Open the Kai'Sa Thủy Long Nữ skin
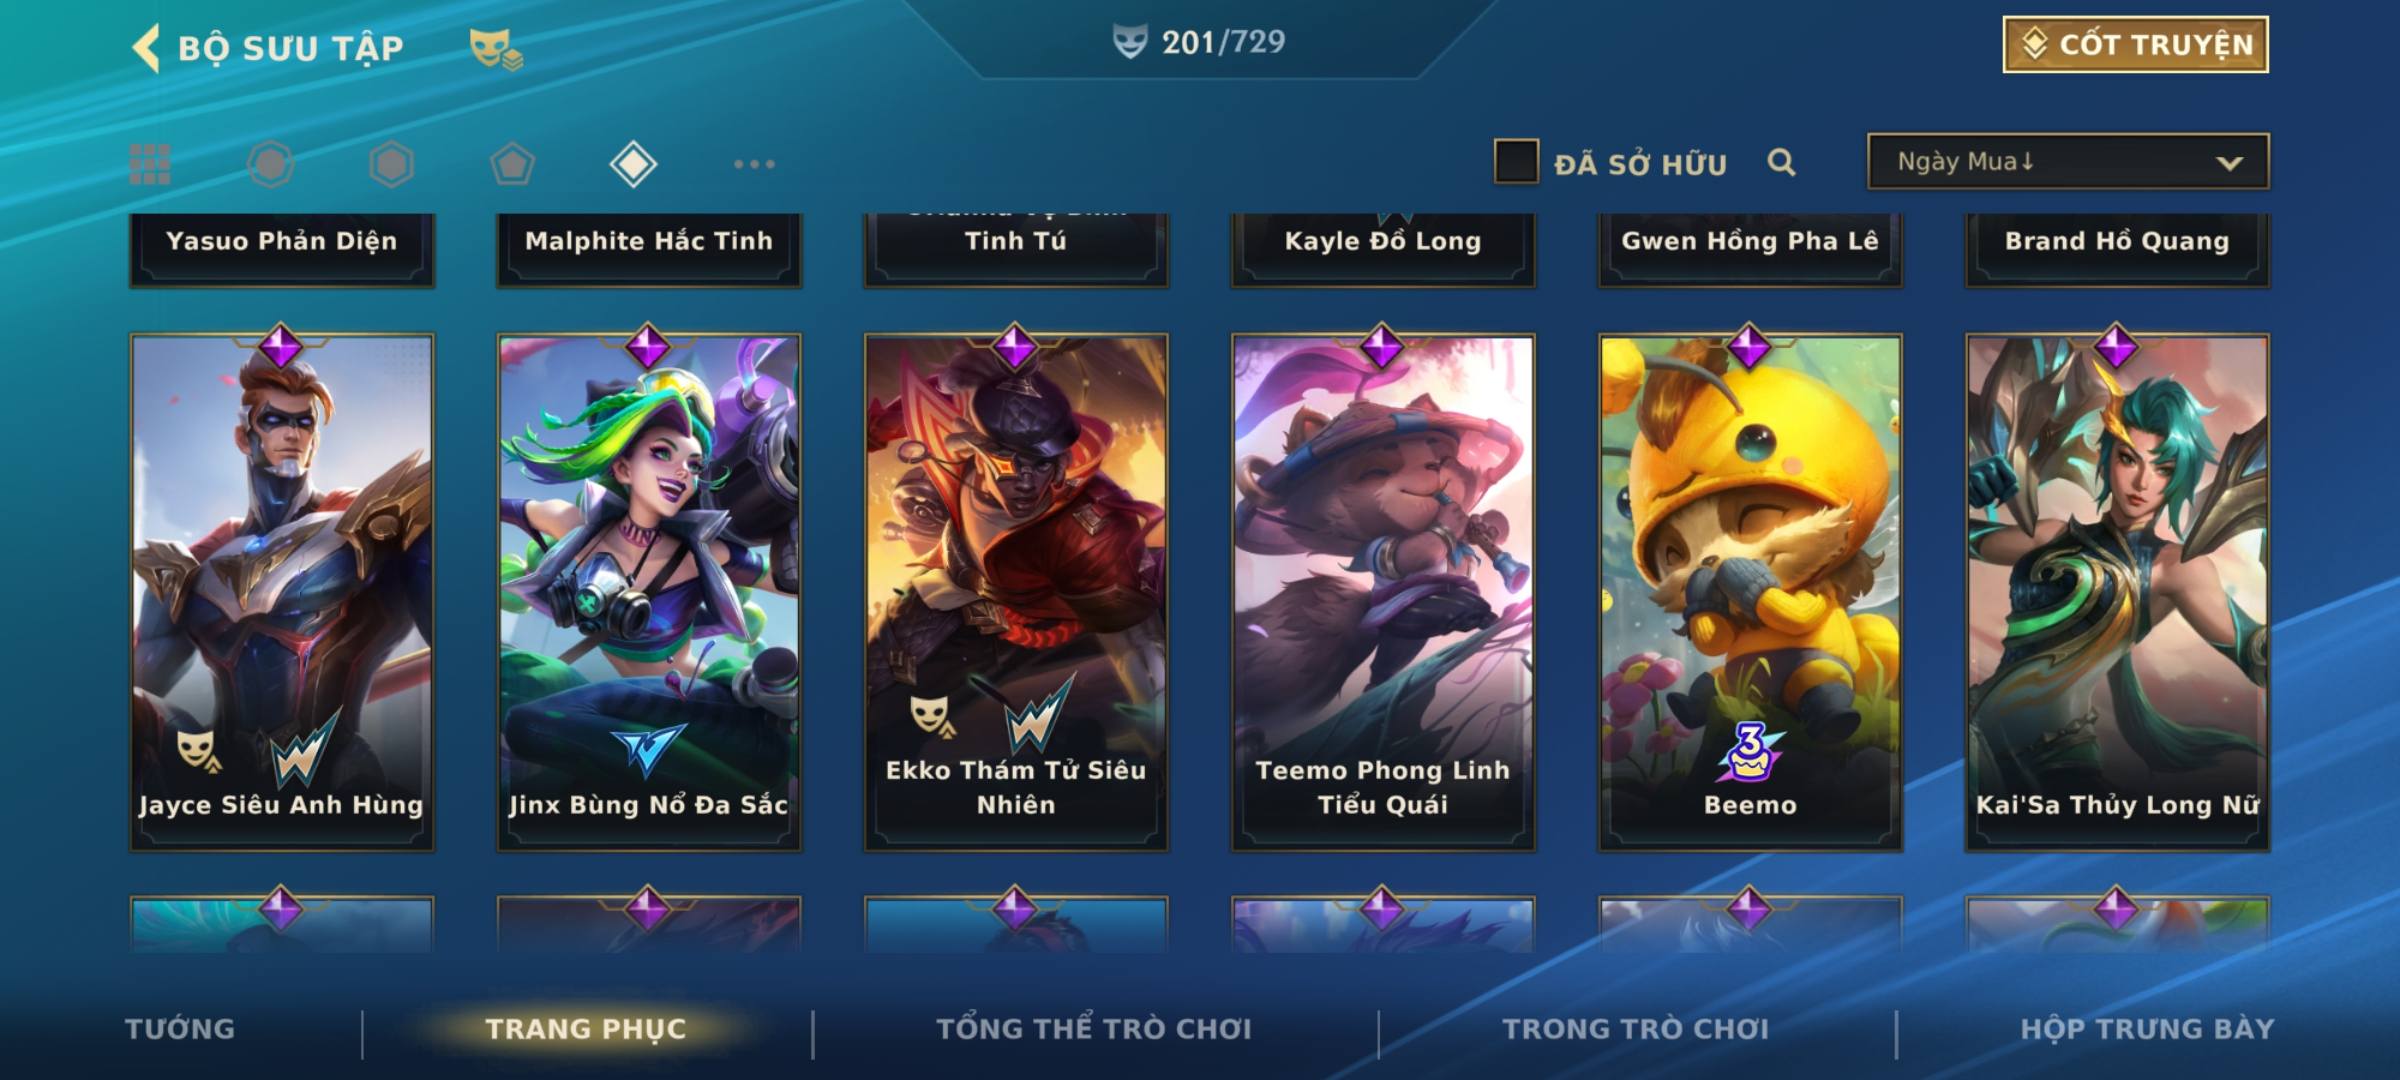2400x1080 pixels. pyautogui.click(x=2117, y=592)
